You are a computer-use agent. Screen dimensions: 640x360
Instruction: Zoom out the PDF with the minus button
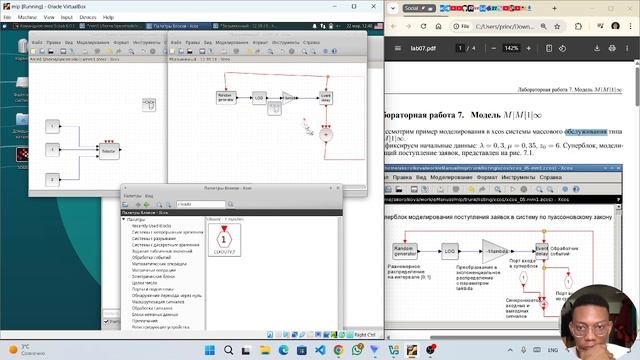(x=493, y=48)
